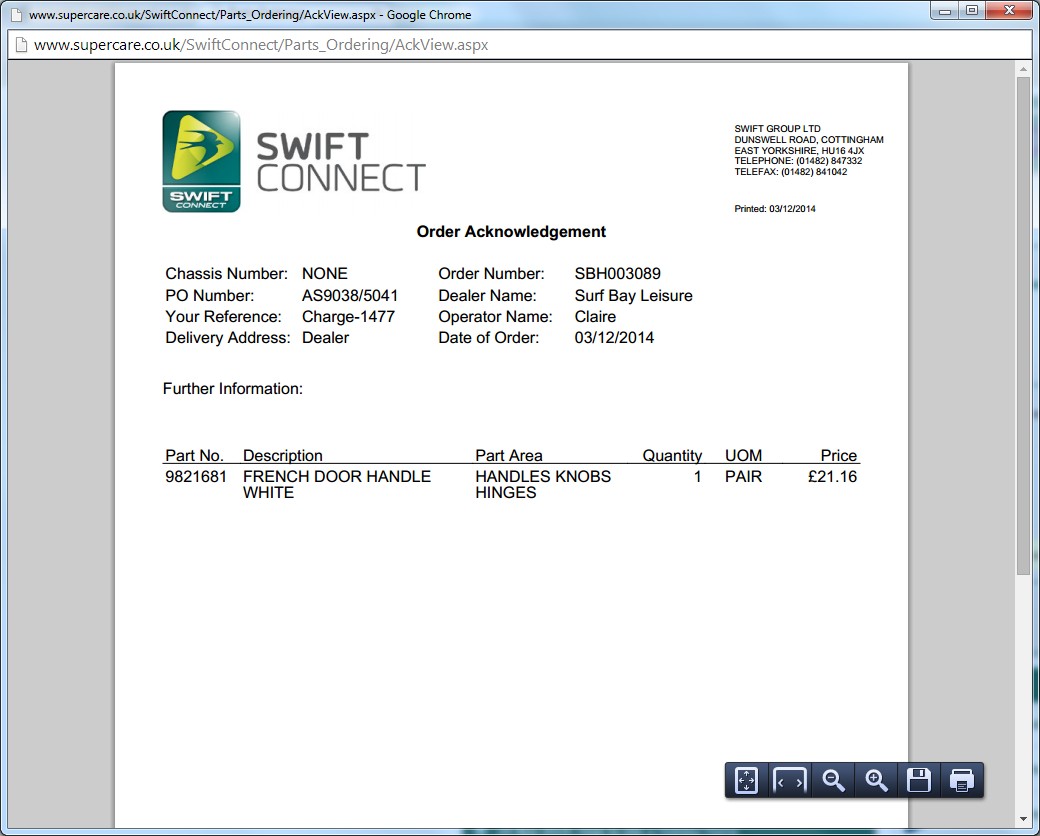Minimize the Chrome window
This screenshot has height=836, width=1040.
tap(944, 11)
